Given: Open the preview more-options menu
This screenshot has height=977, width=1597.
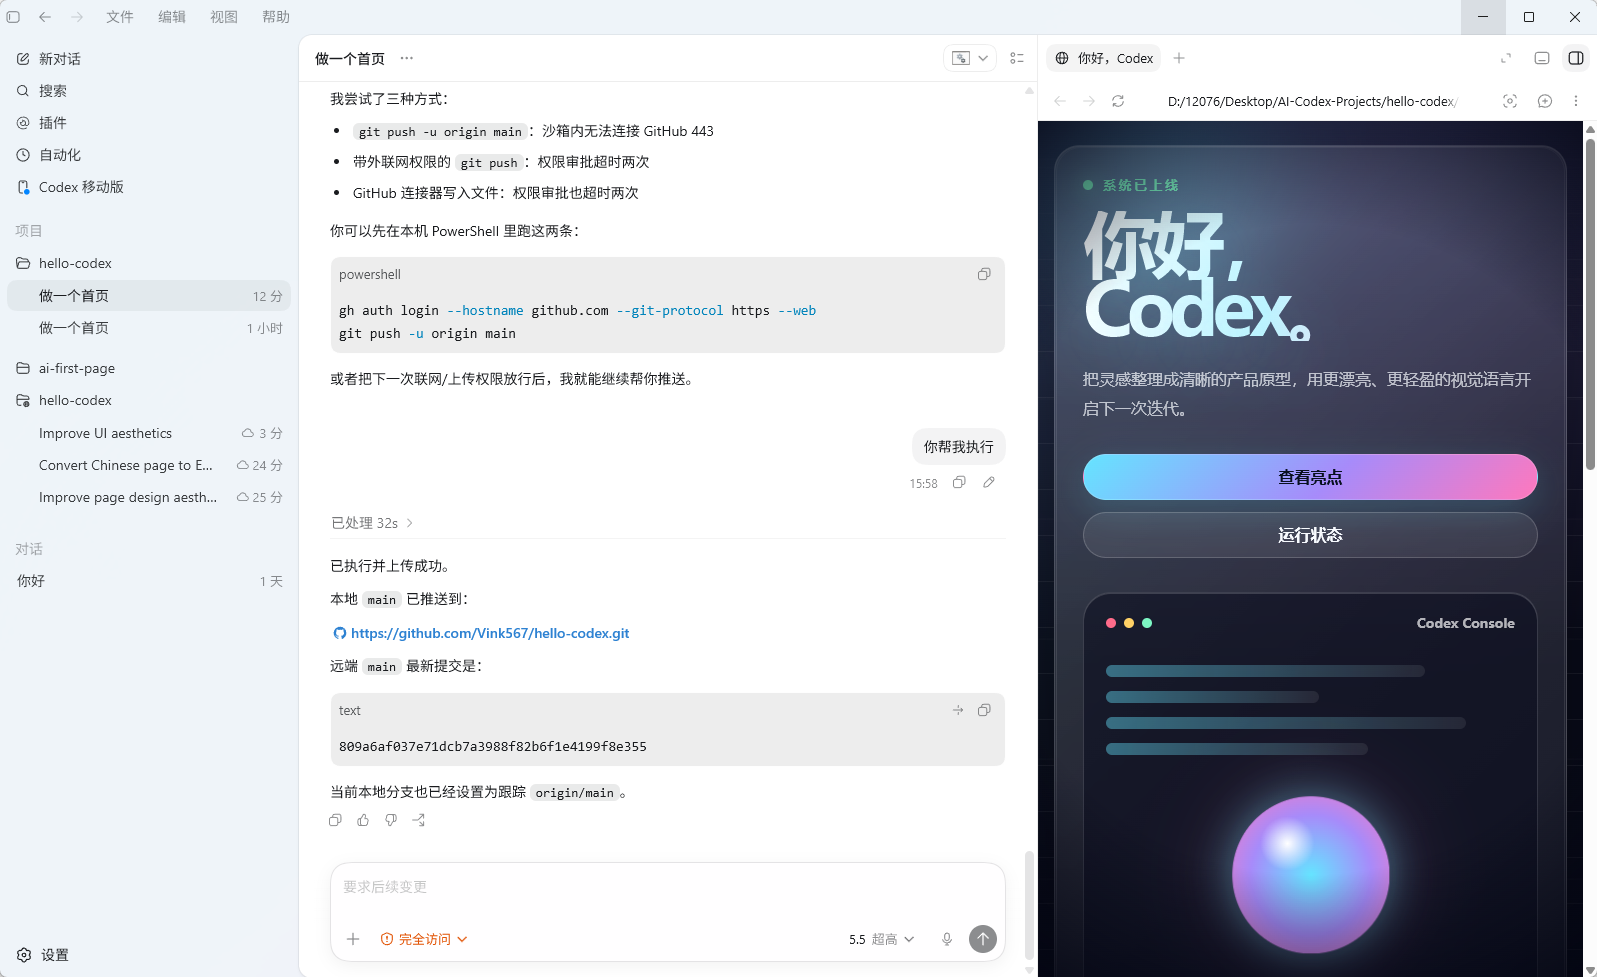Looking at the screenshot, I should [x=1576, y=101].
